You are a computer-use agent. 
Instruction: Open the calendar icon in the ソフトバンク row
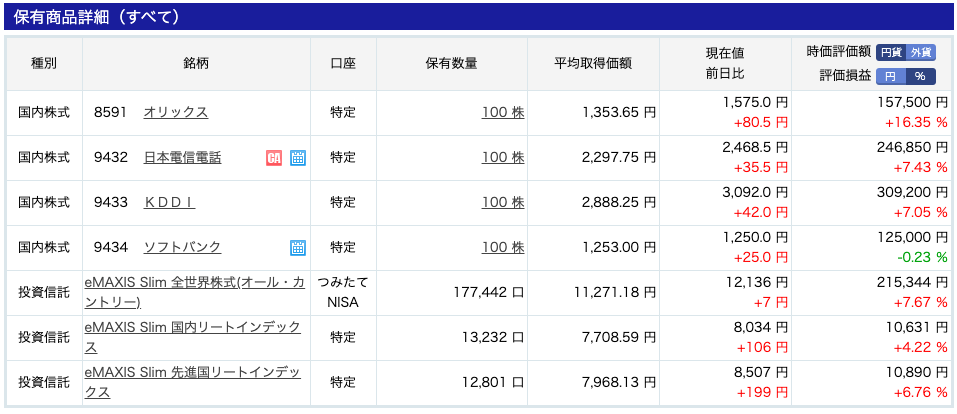[x=298, y=247]
